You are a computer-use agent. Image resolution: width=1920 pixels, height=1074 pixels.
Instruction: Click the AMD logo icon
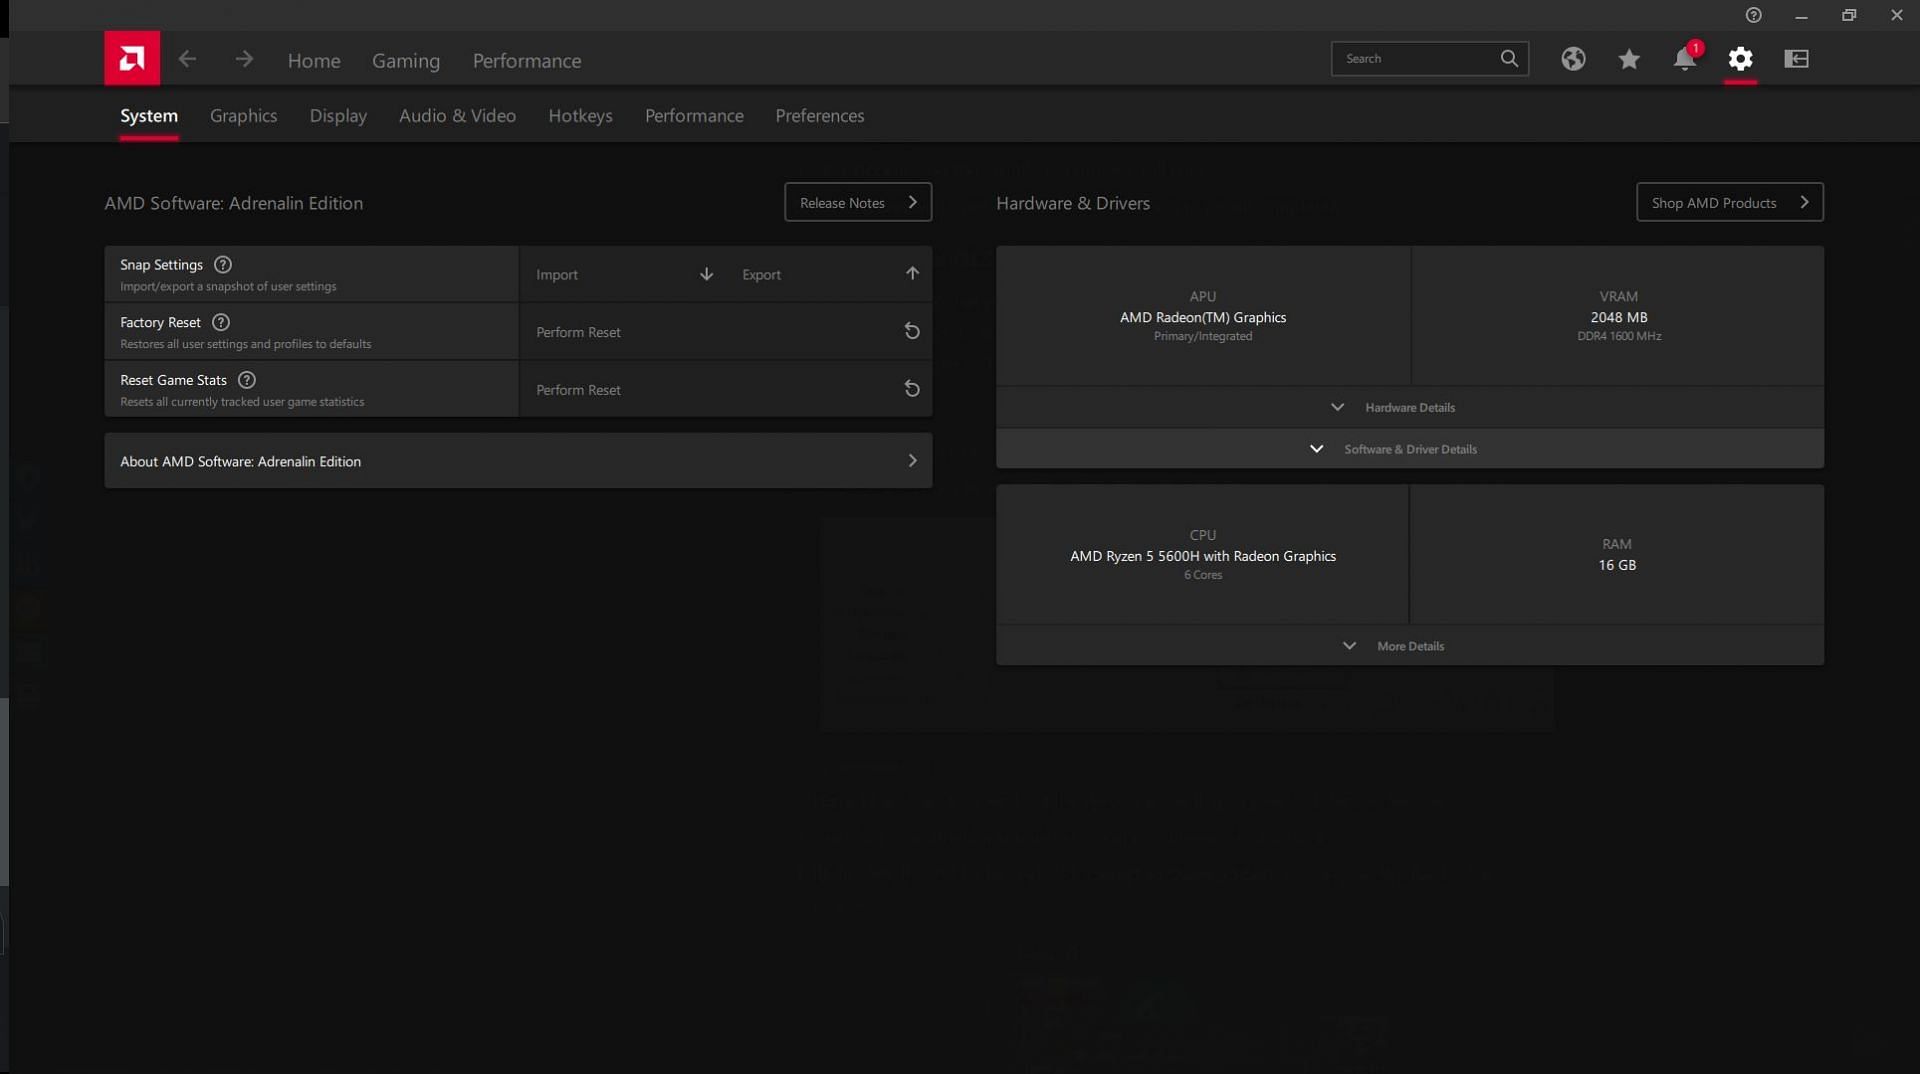(x=132, y=58)
